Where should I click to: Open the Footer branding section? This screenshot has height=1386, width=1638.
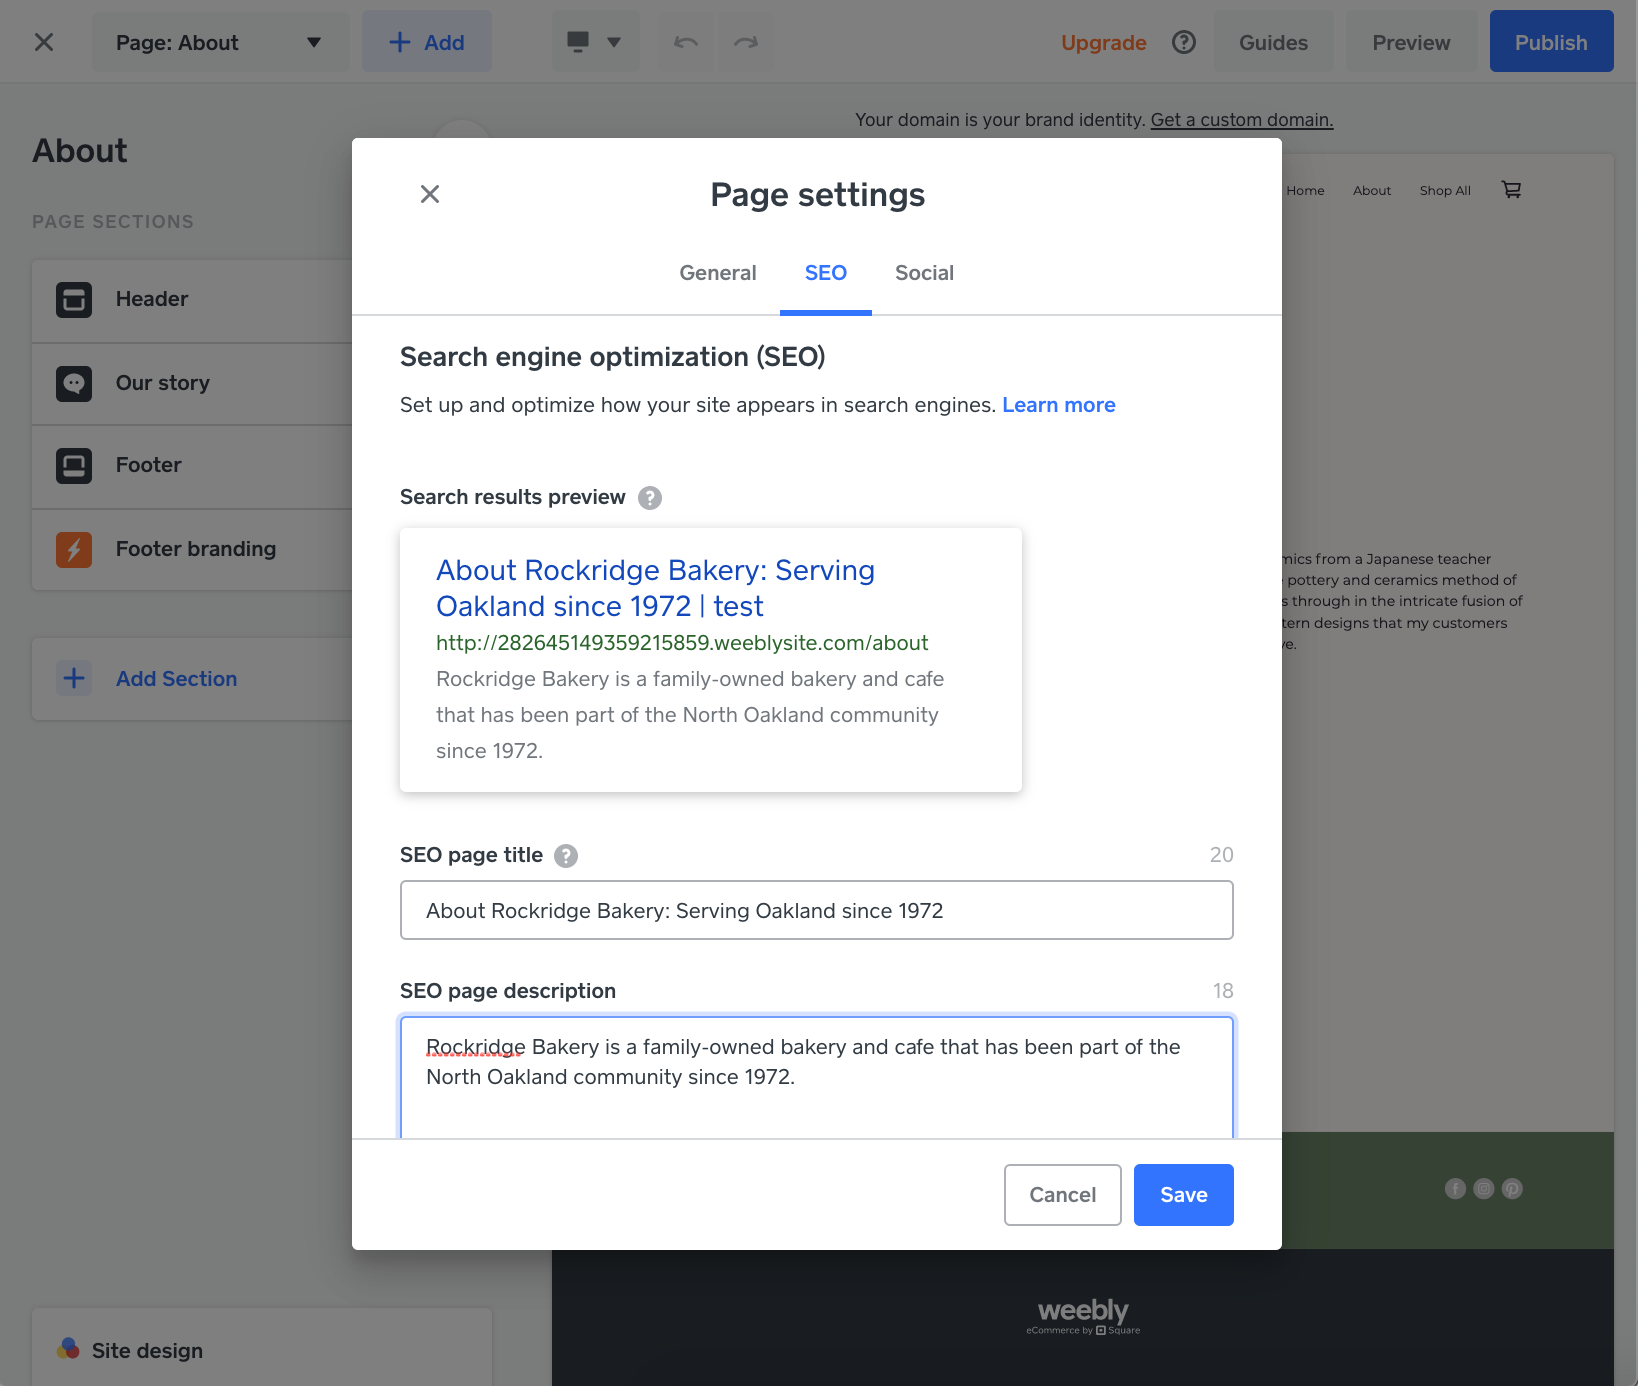192,550
